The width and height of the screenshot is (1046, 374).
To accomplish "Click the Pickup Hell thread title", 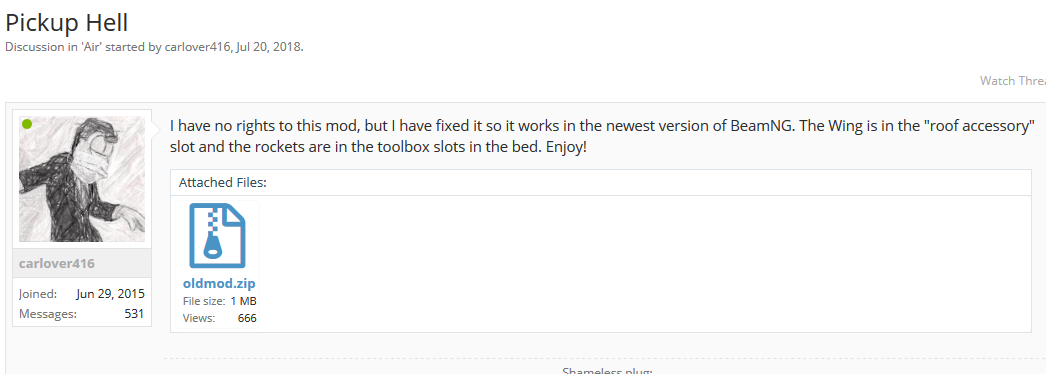I will point(67,23).
